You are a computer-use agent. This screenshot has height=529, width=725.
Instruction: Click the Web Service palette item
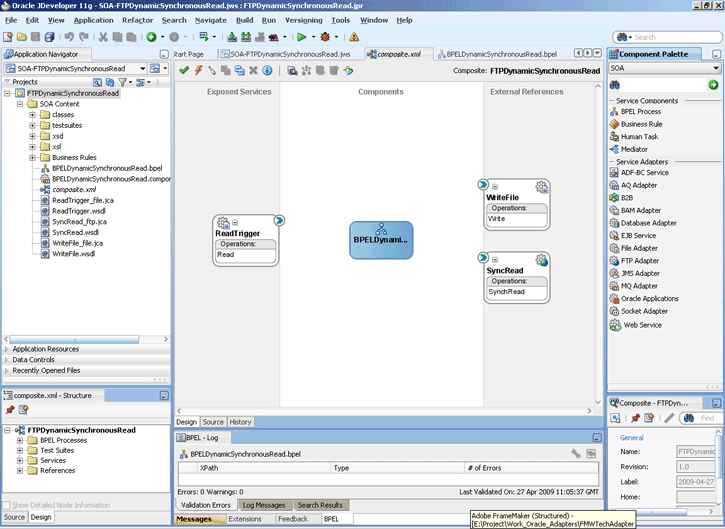coord(641,325)
